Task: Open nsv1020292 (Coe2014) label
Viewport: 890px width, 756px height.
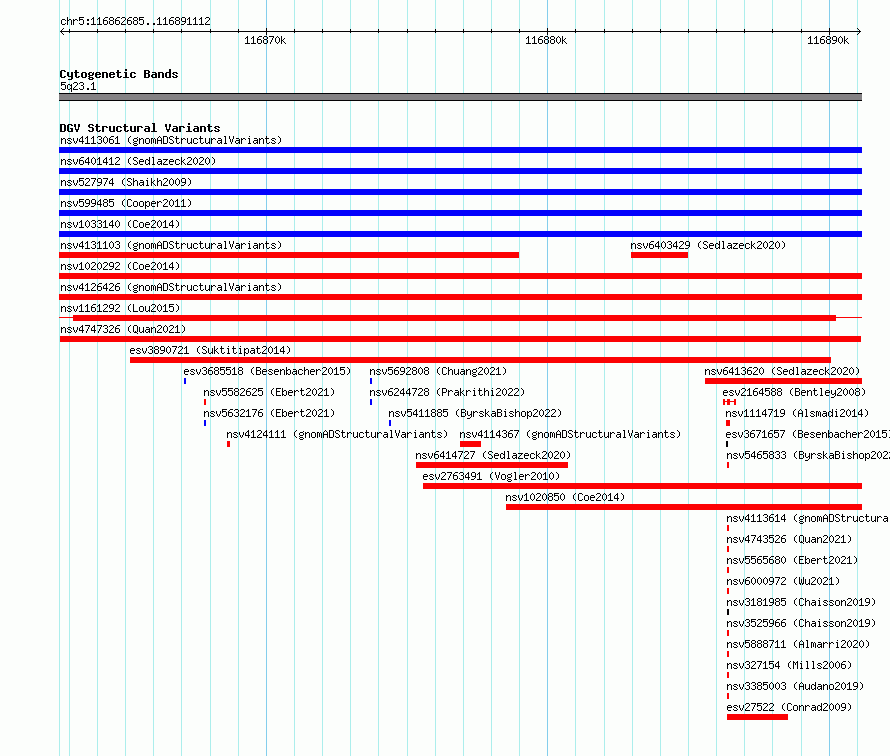Action: tap(120, 266)
